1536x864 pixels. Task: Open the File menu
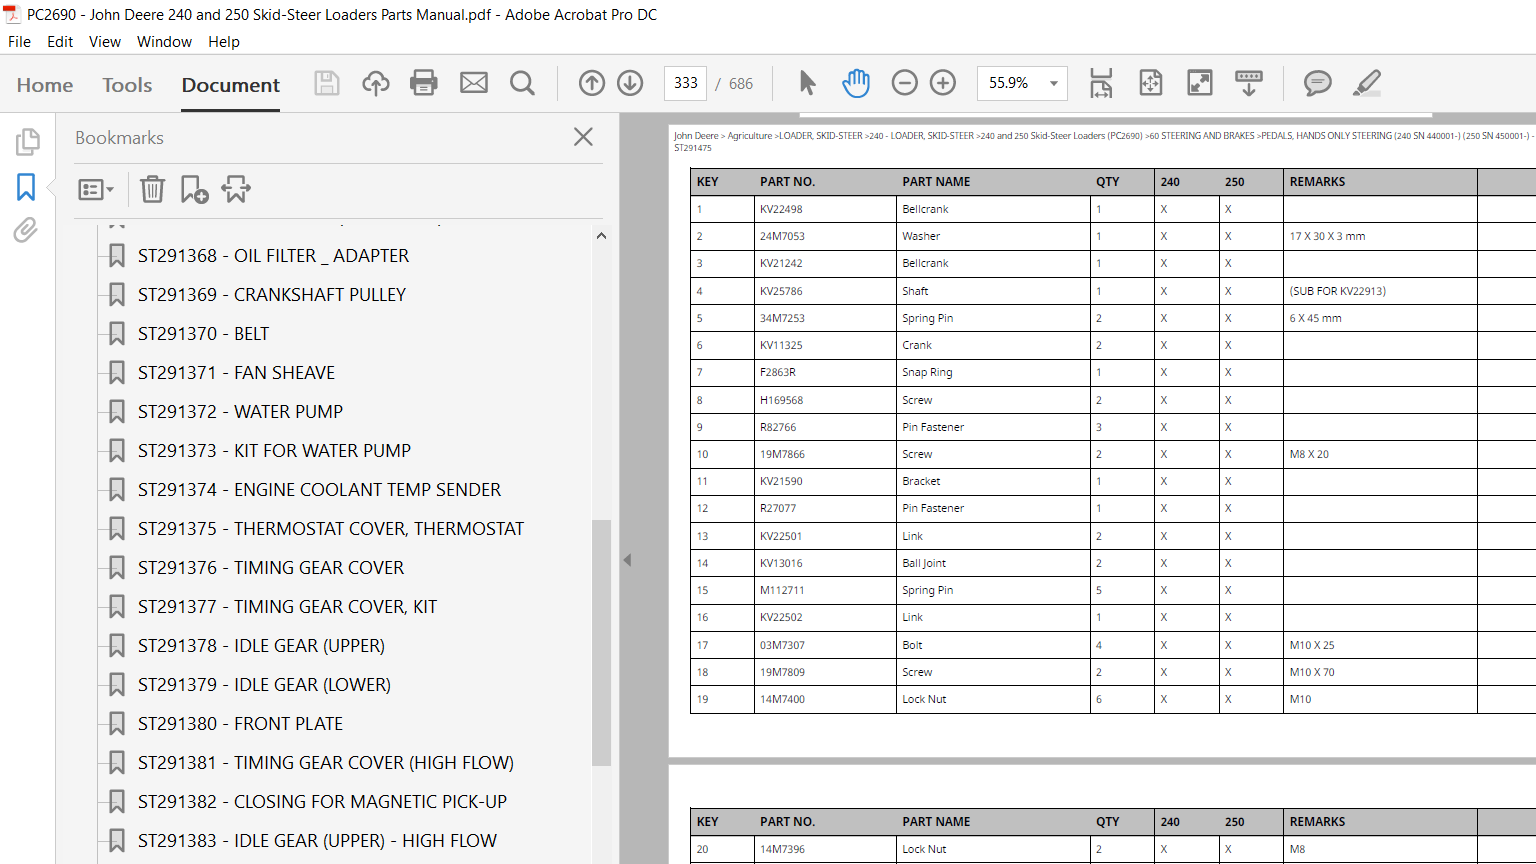19,42
